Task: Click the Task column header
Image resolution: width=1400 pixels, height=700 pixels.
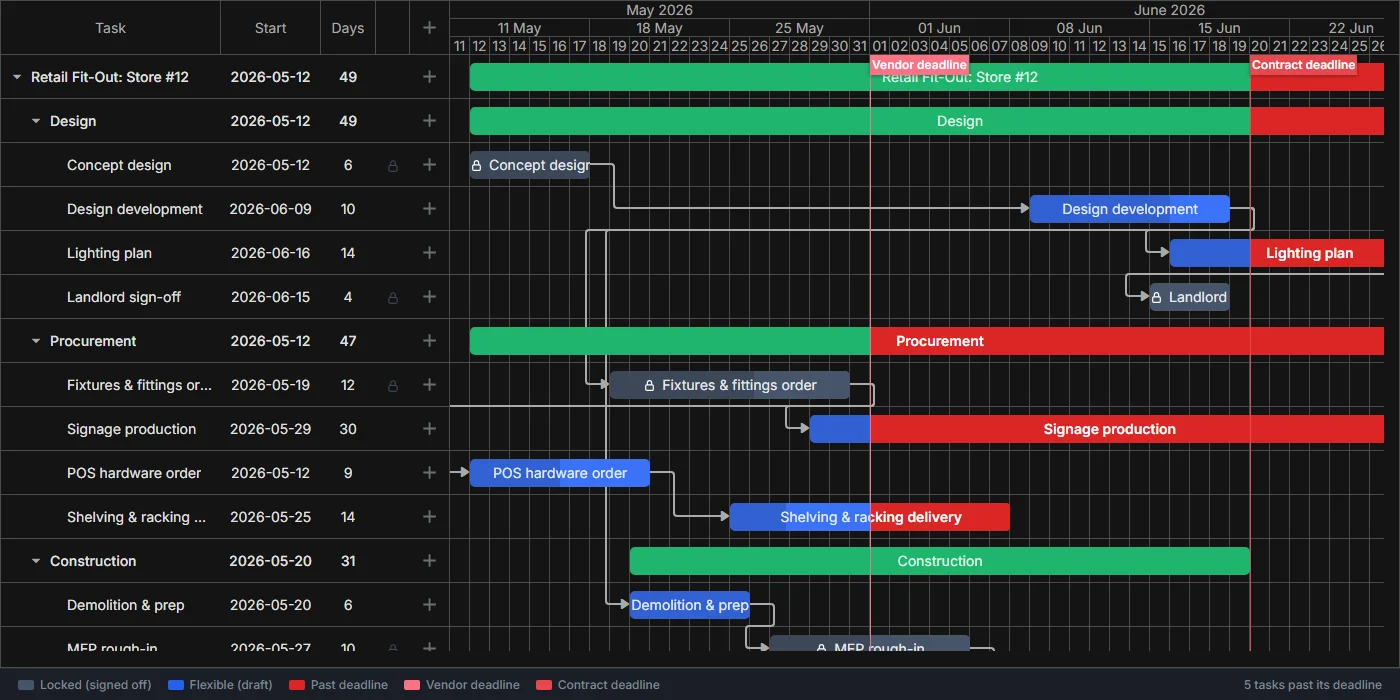Action: (110, 28)
